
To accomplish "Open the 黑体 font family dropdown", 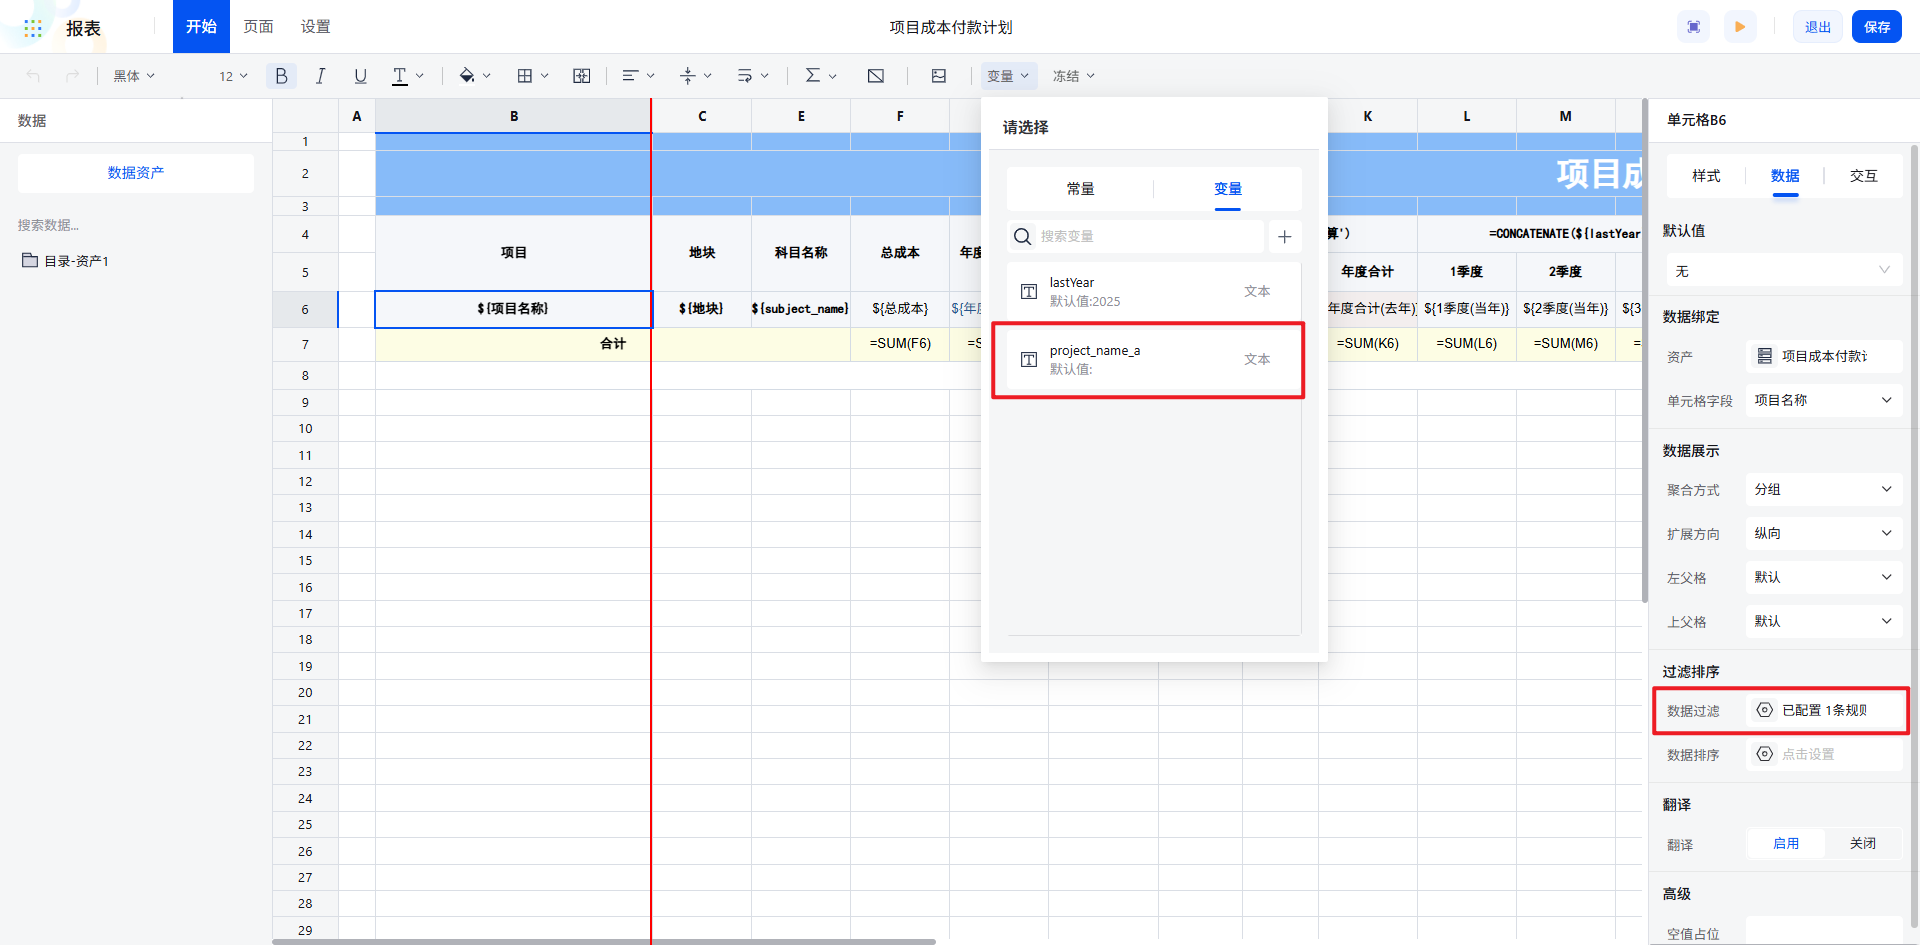I will coord(134,76).
